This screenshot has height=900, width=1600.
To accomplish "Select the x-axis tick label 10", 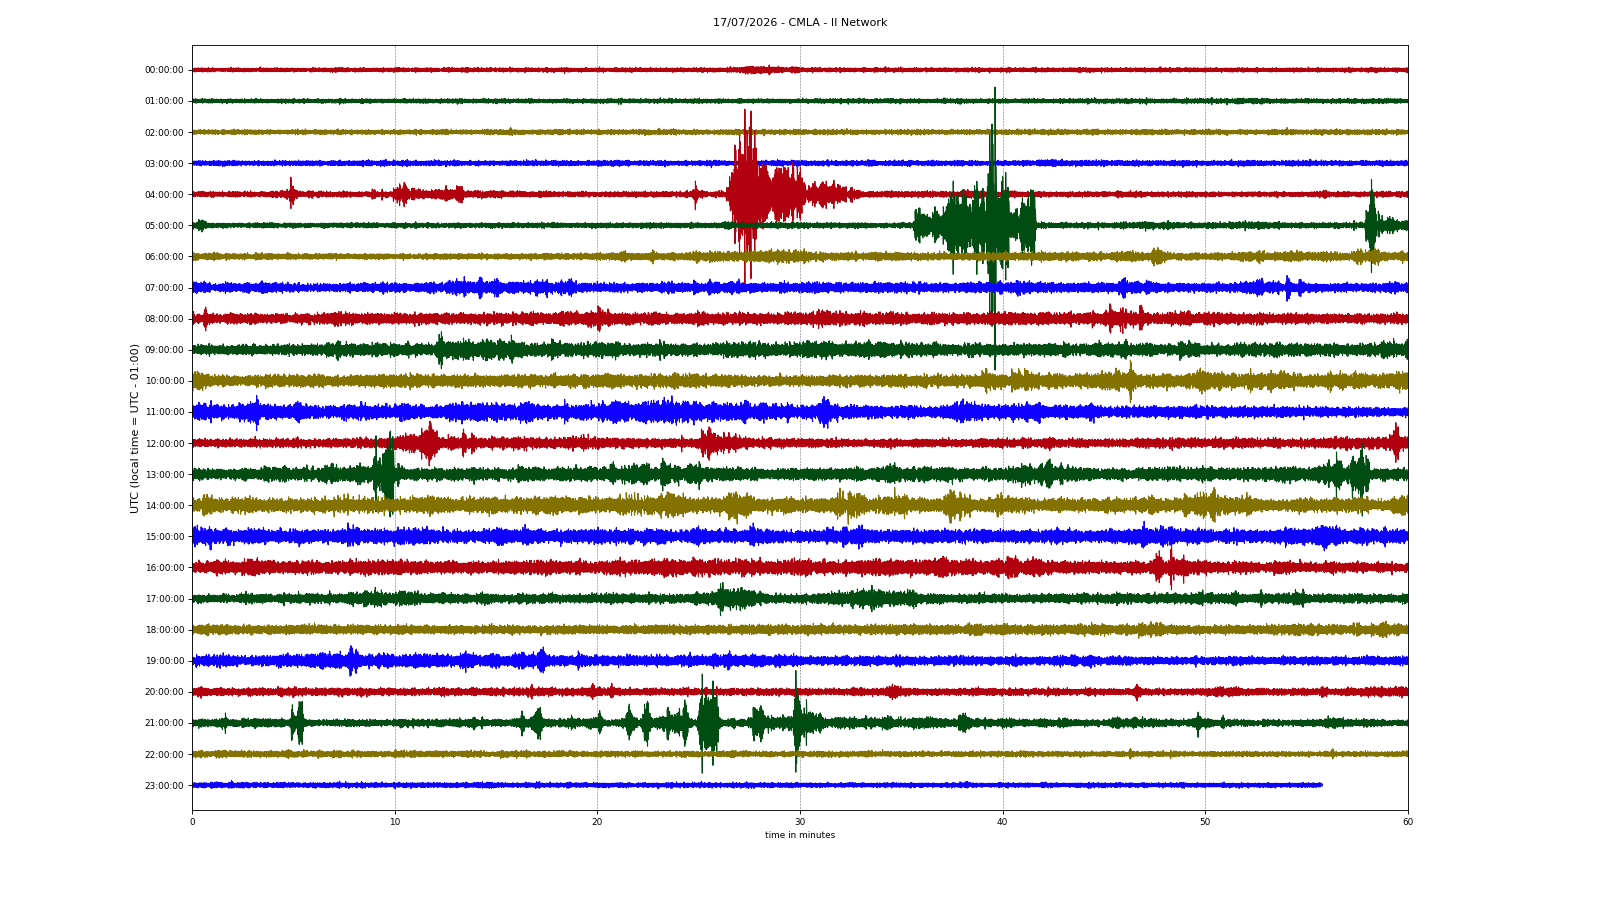I will (x=395, y=822).
